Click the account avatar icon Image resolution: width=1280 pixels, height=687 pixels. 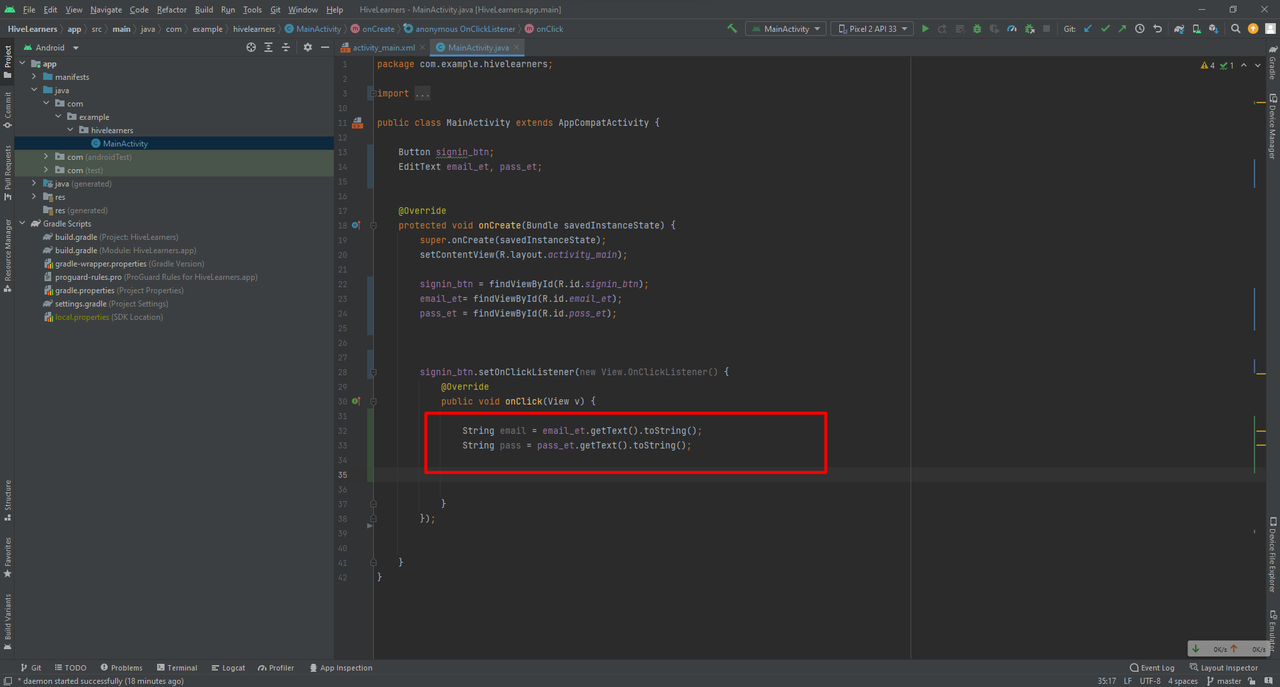point(1270,29)
